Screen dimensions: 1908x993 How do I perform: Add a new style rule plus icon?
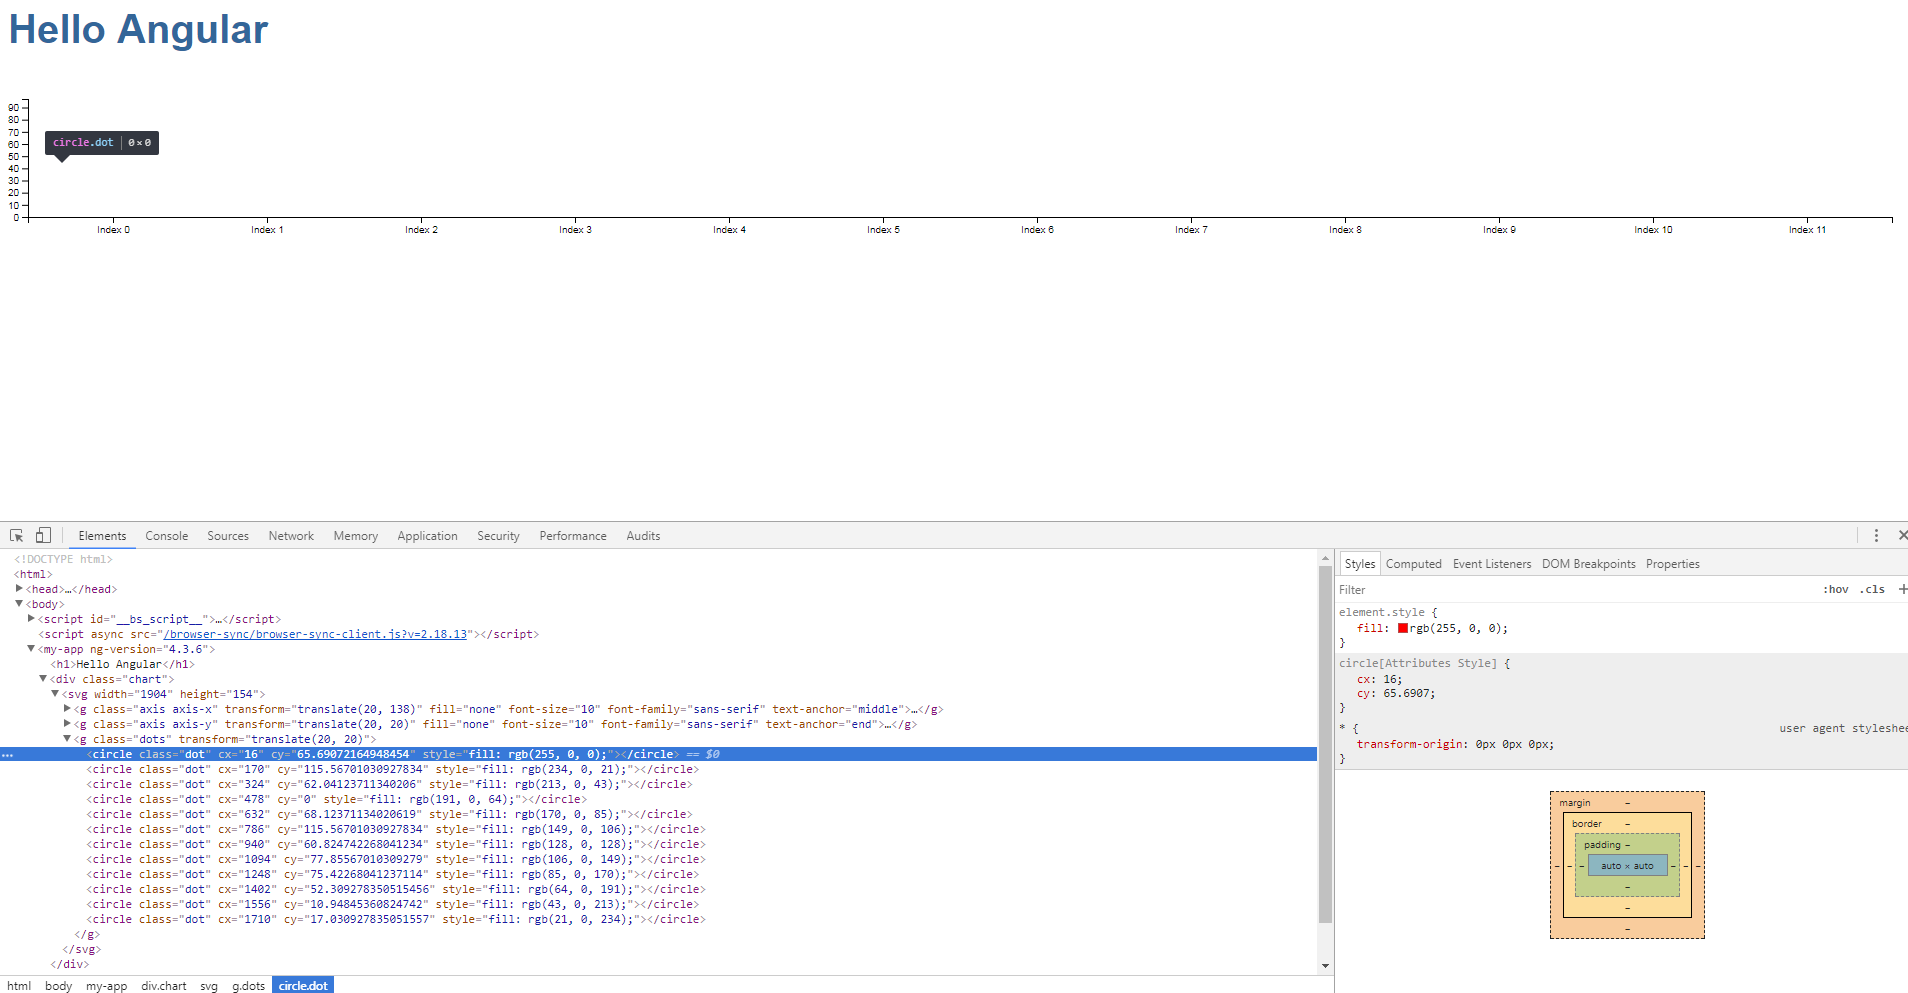click(1902, 590)
